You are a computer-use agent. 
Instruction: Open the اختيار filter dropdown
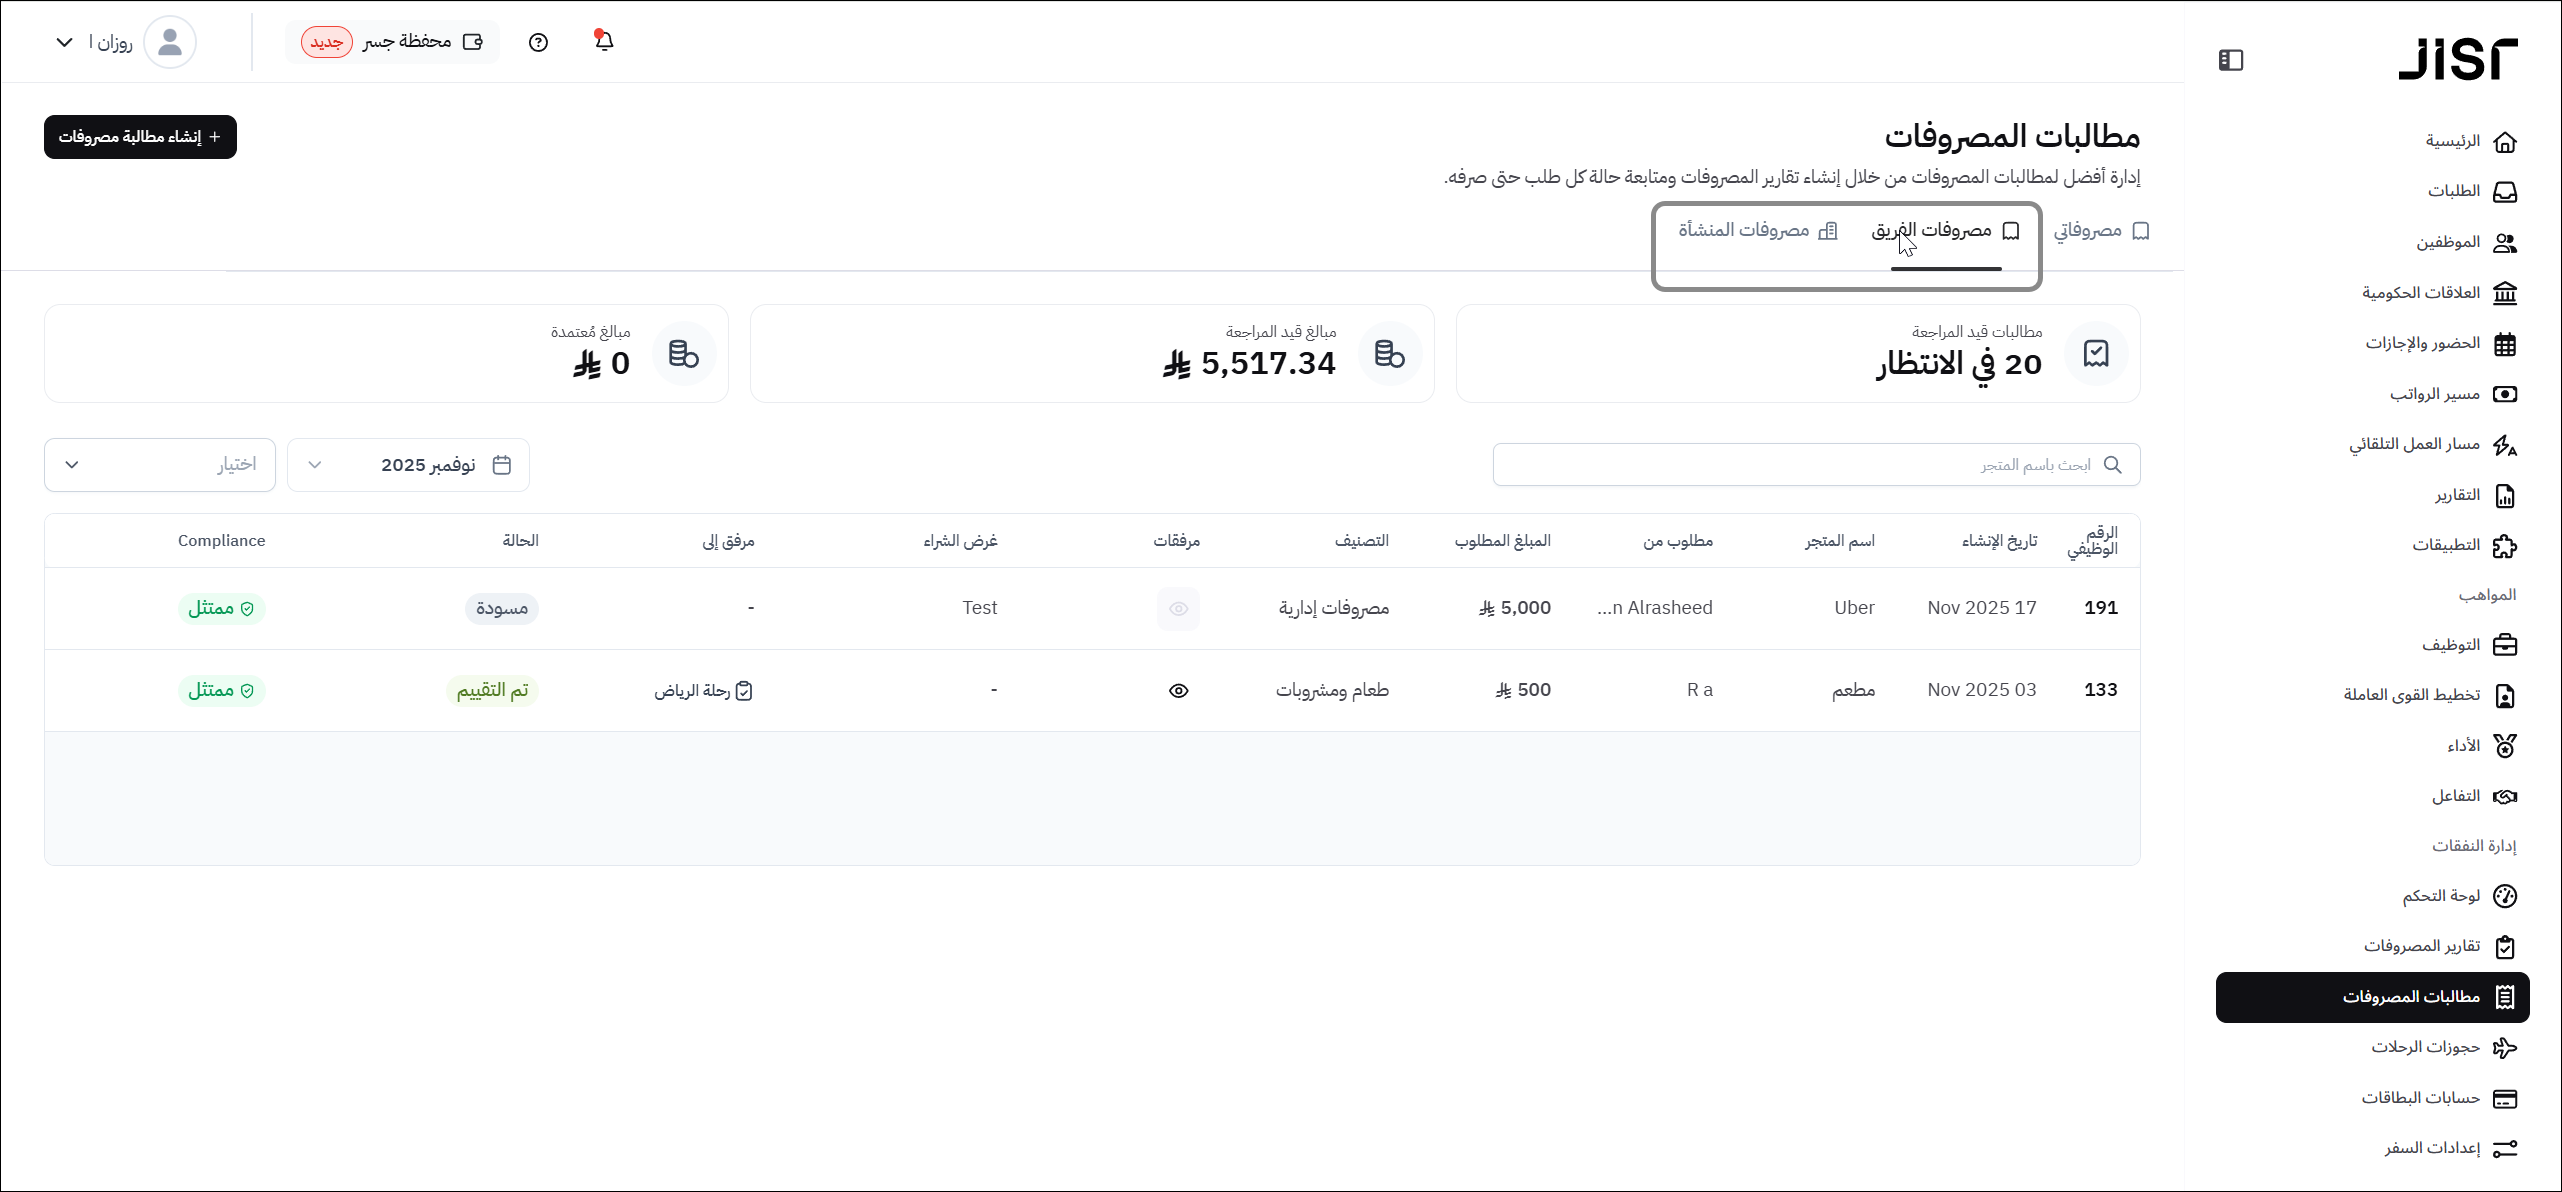click(x=160, y=465)
